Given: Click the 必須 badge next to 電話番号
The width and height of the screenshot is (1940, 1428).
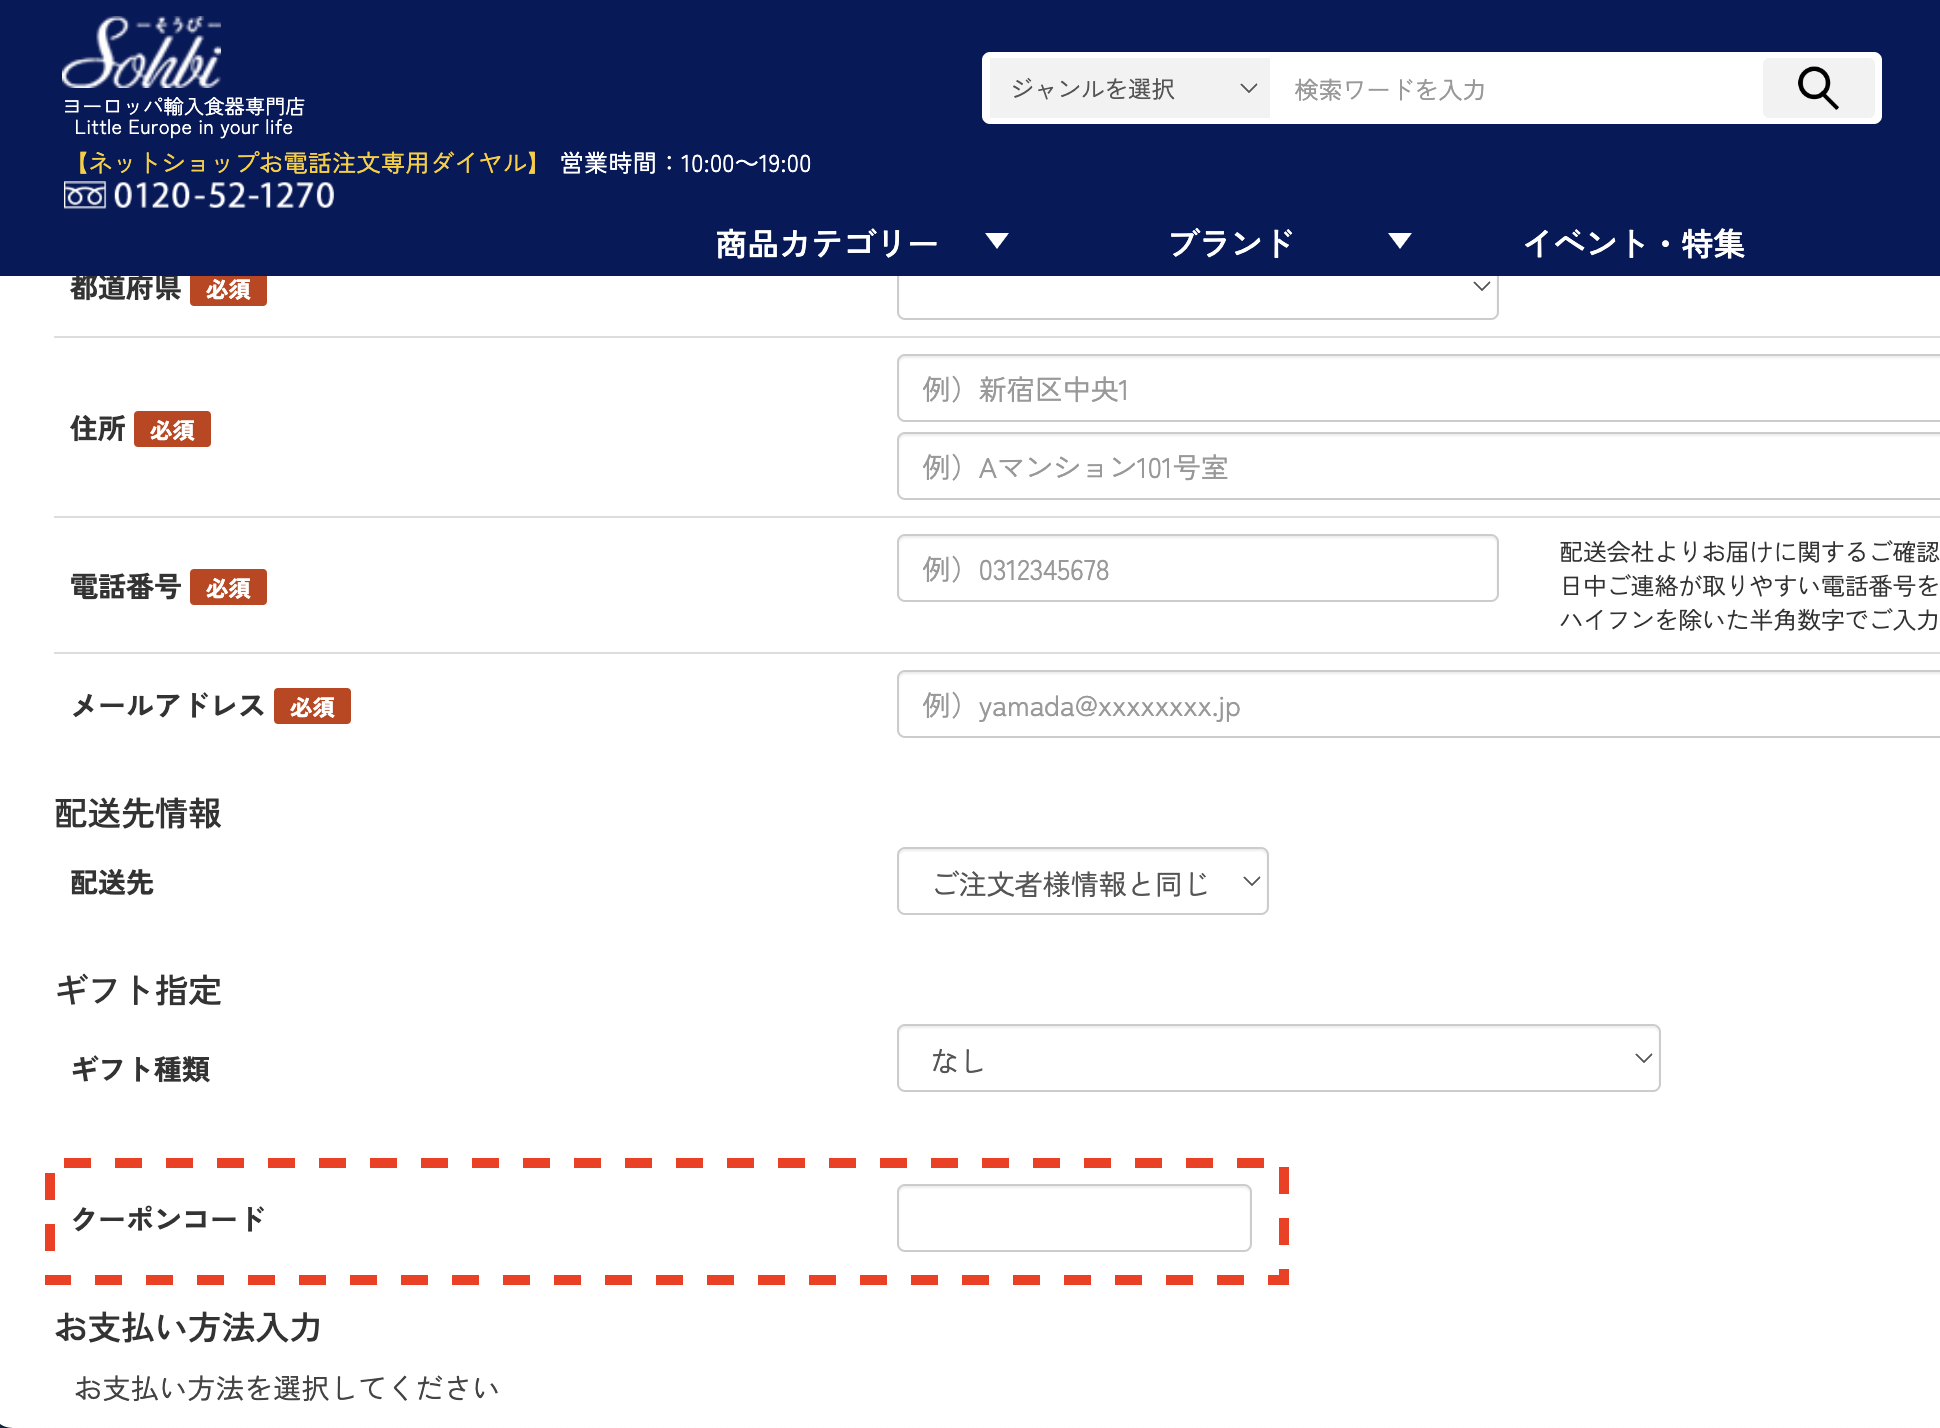Looking at the screenshot, I should 228,588.
